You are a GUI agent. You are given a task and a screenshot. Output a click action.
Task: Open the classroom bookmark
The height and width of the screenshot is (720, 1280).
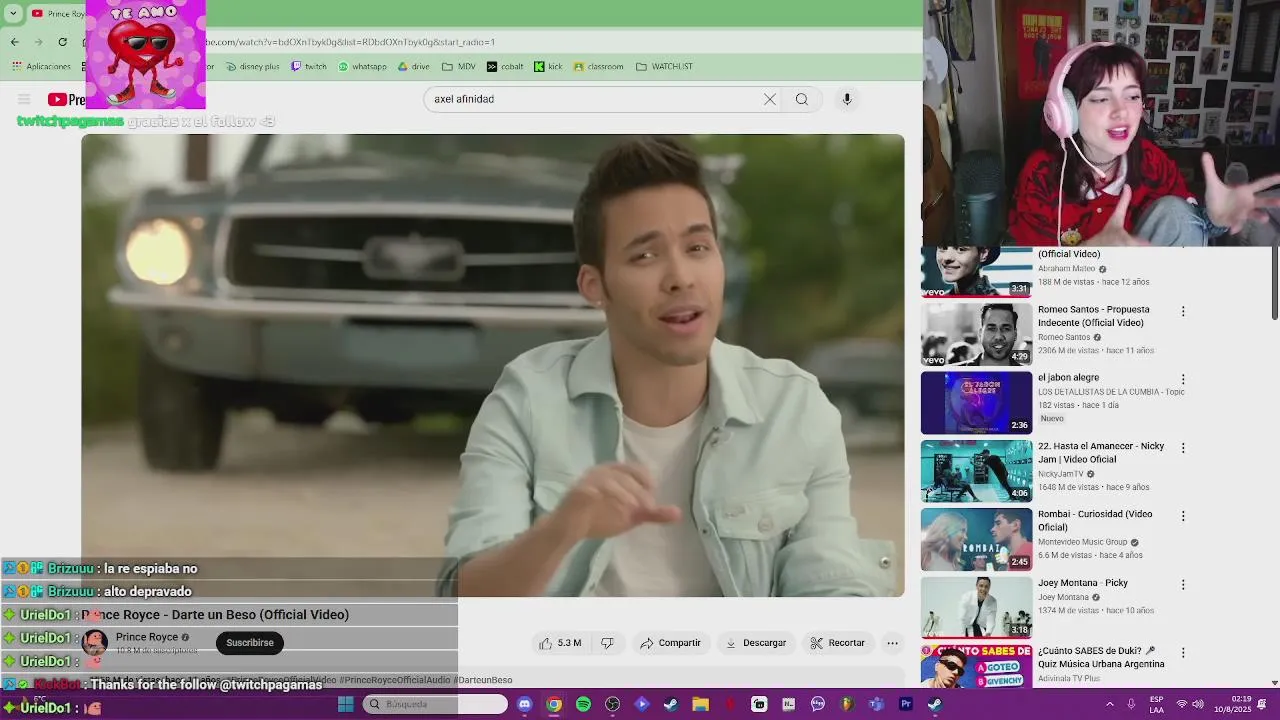[598, 67]
